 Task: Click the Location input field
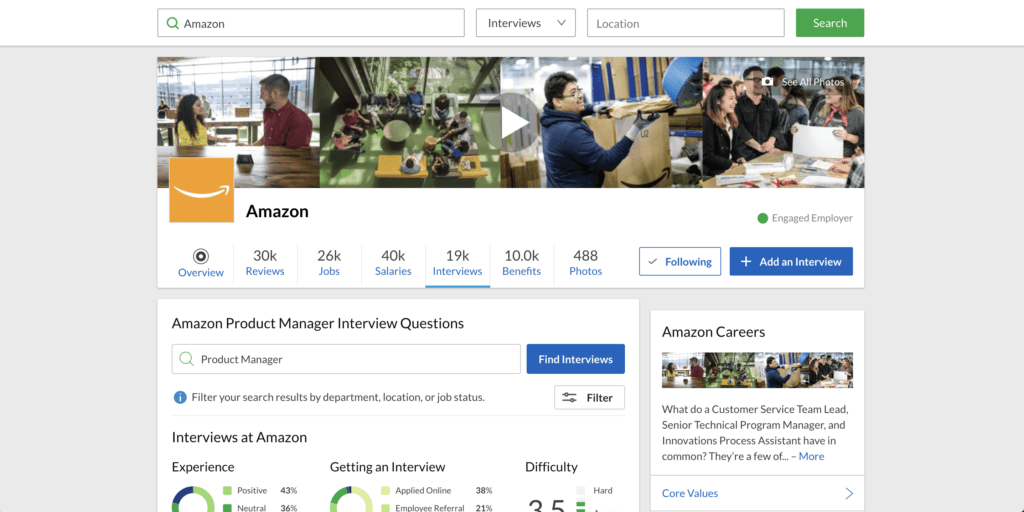point(686,23)
